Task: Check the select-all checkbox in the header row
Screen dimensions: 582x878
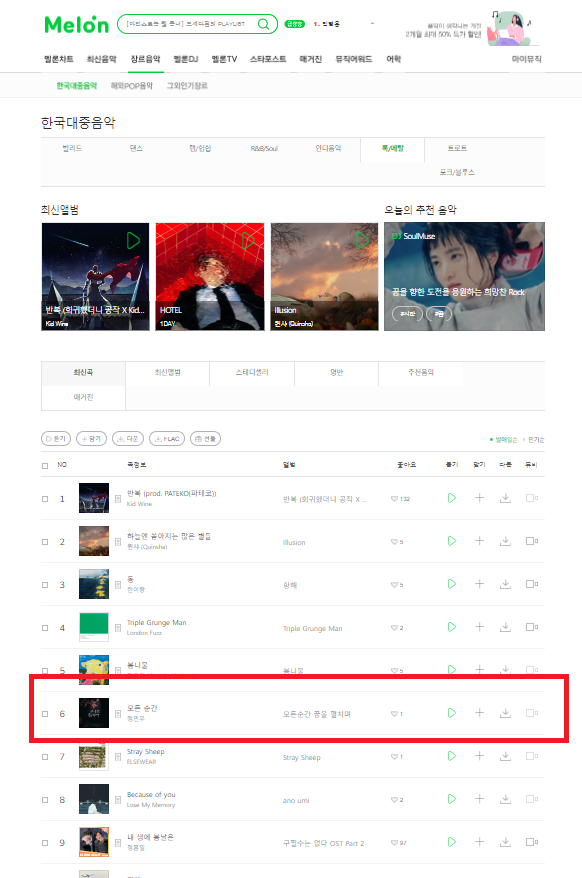Action: point(45,465)
